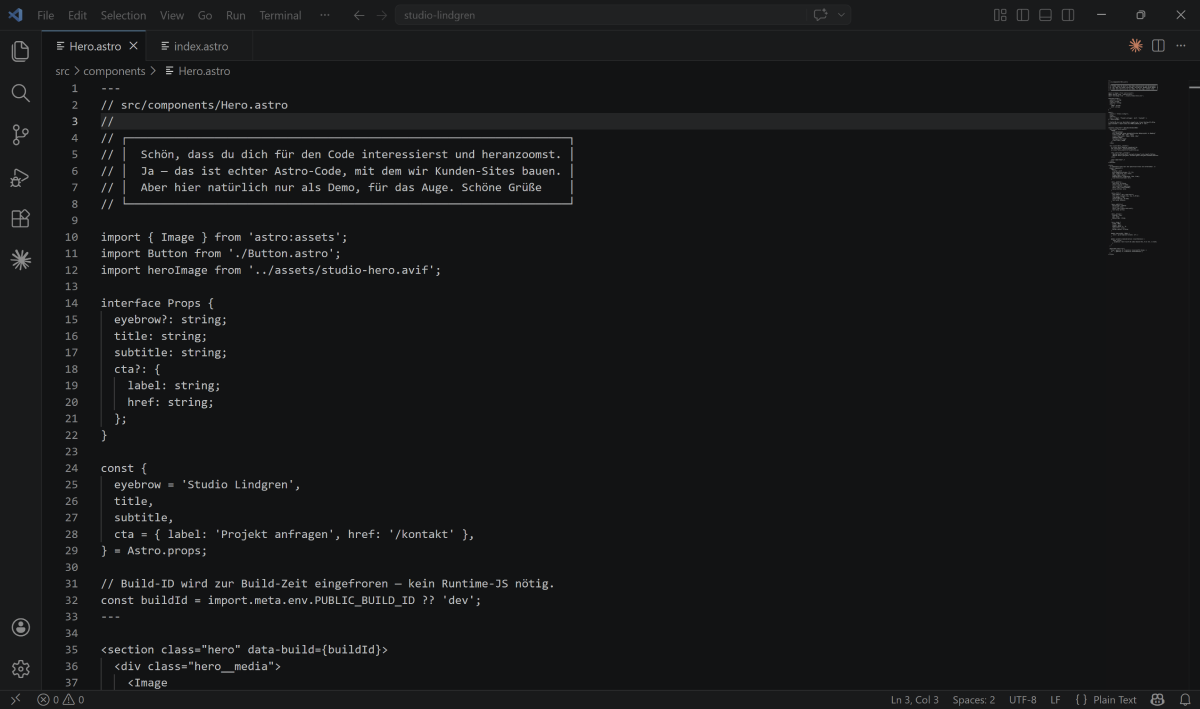Viewport: 1200px width, 709px height.
Task: Toggle the primary side bar
Action: [1023, 15]
